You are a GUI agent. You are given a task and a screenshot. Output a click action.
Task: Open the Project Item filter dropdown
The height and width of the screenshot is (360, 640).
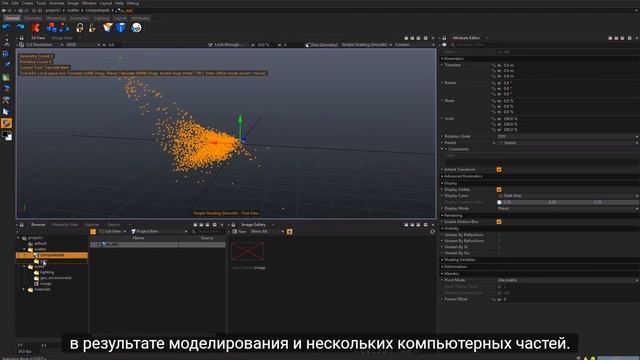click(159, 231)
